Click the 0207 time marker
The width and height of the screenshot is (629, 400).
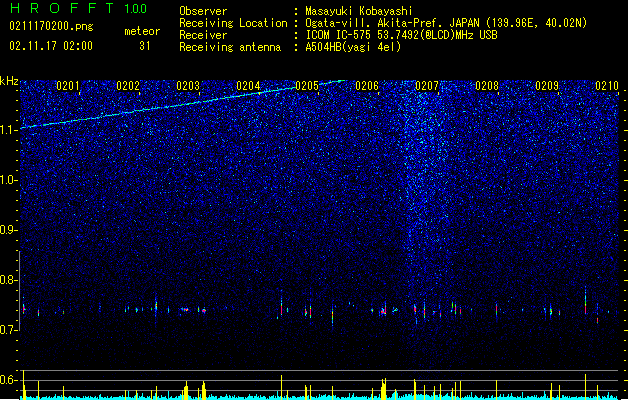click(427, 85)
